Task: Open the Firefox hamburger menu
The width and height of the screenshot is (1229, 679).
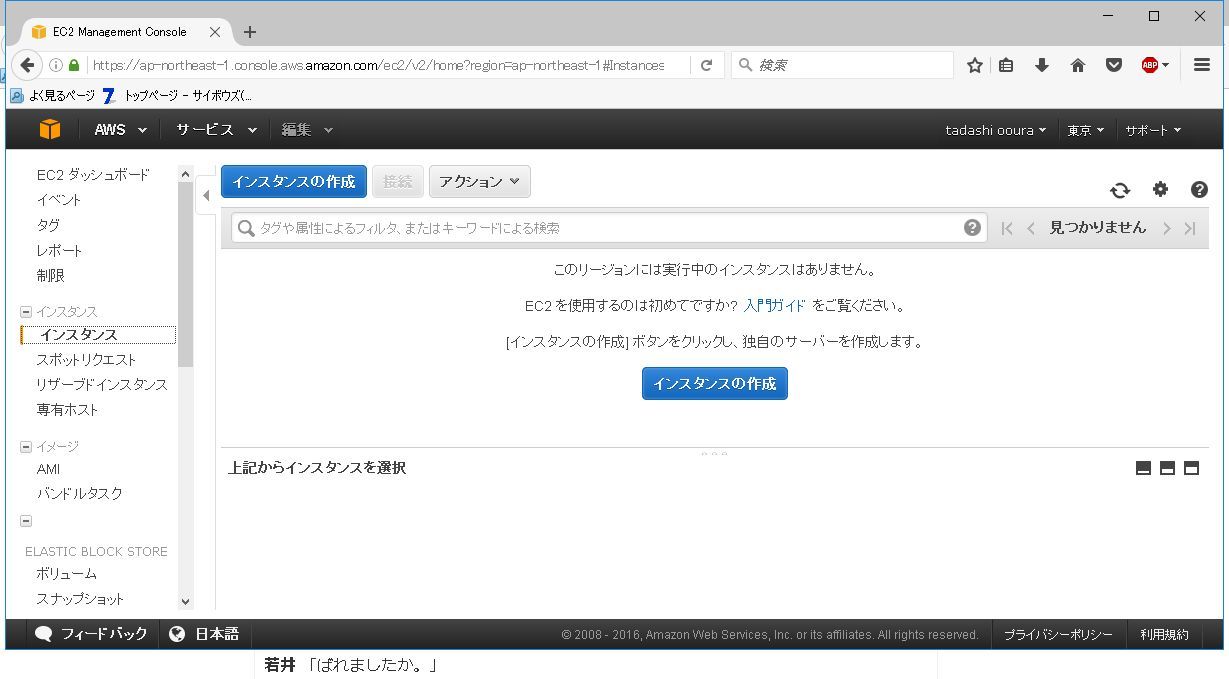Action: (1202, 65)
